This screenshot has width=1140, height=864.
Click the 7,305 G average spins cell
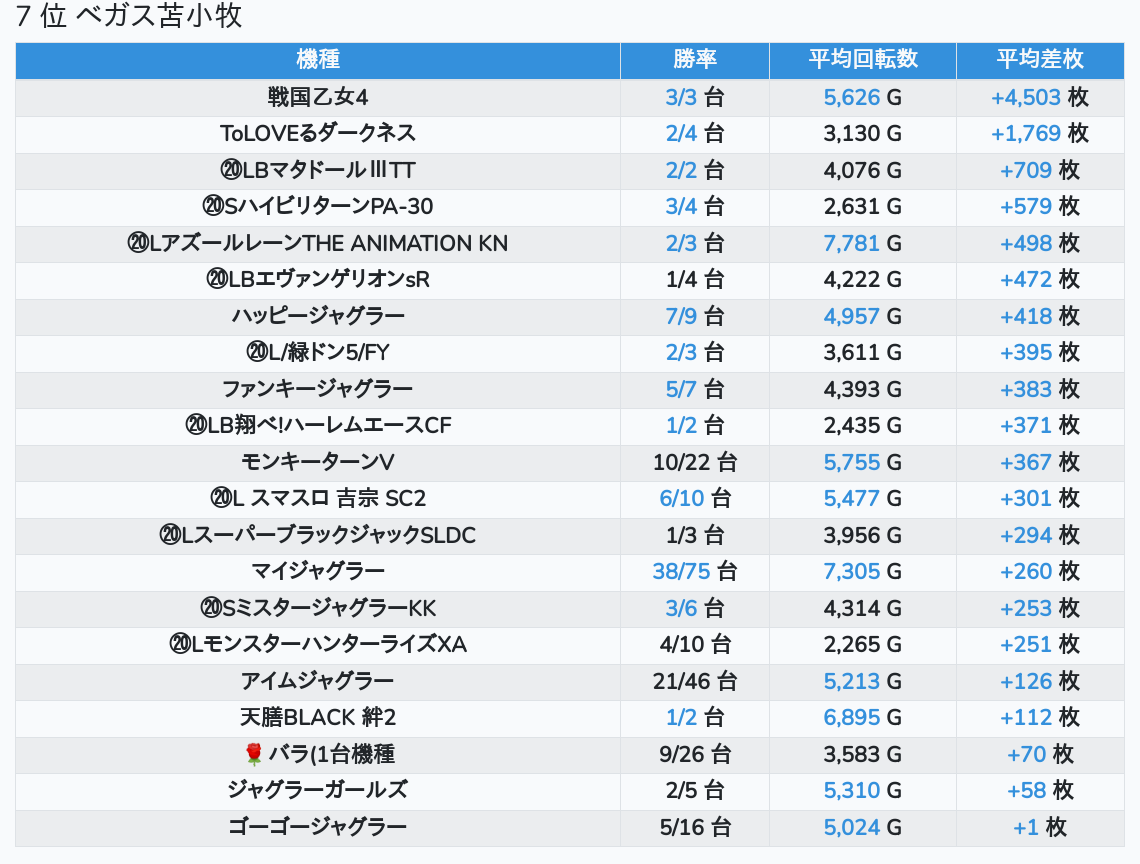point(863,572)
